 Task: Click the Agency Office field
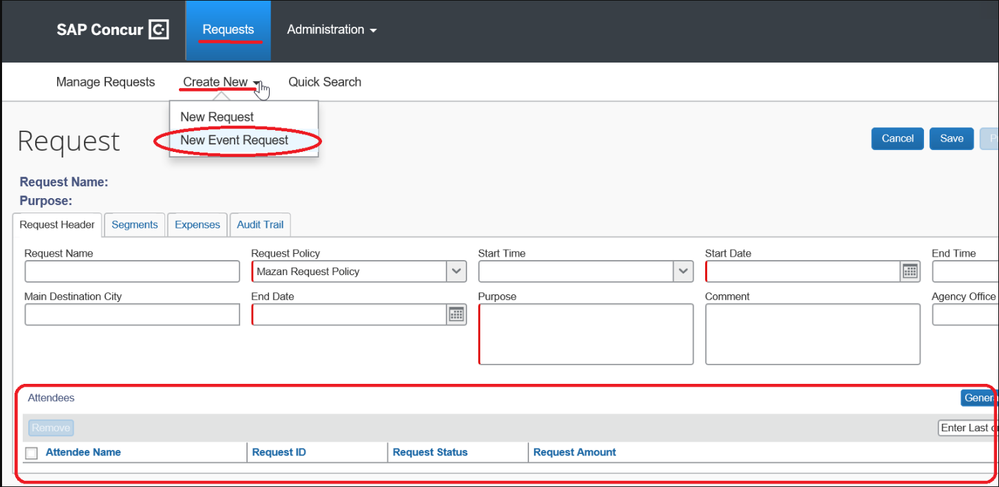965,314
